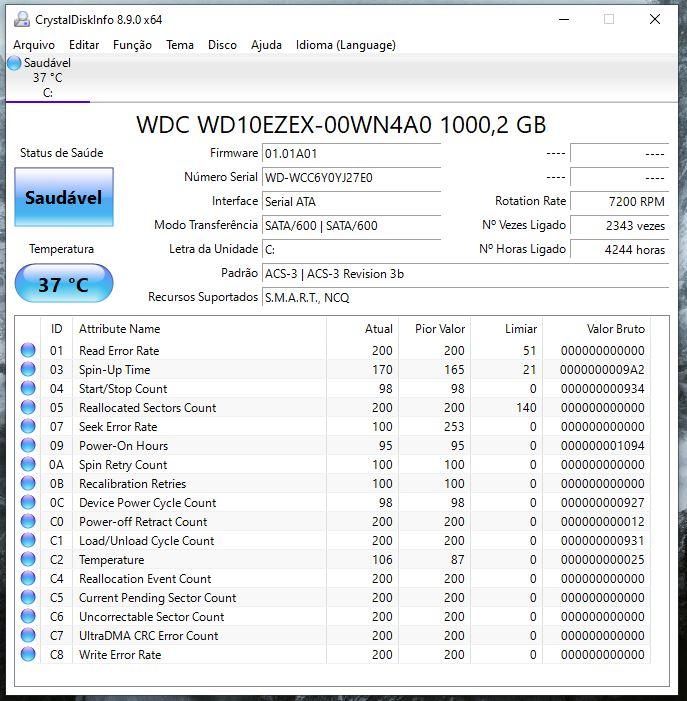The height and width of the screenshot is (701, 687).
Task: Click the Status de Saúde label
Action: tap(62, 153)
